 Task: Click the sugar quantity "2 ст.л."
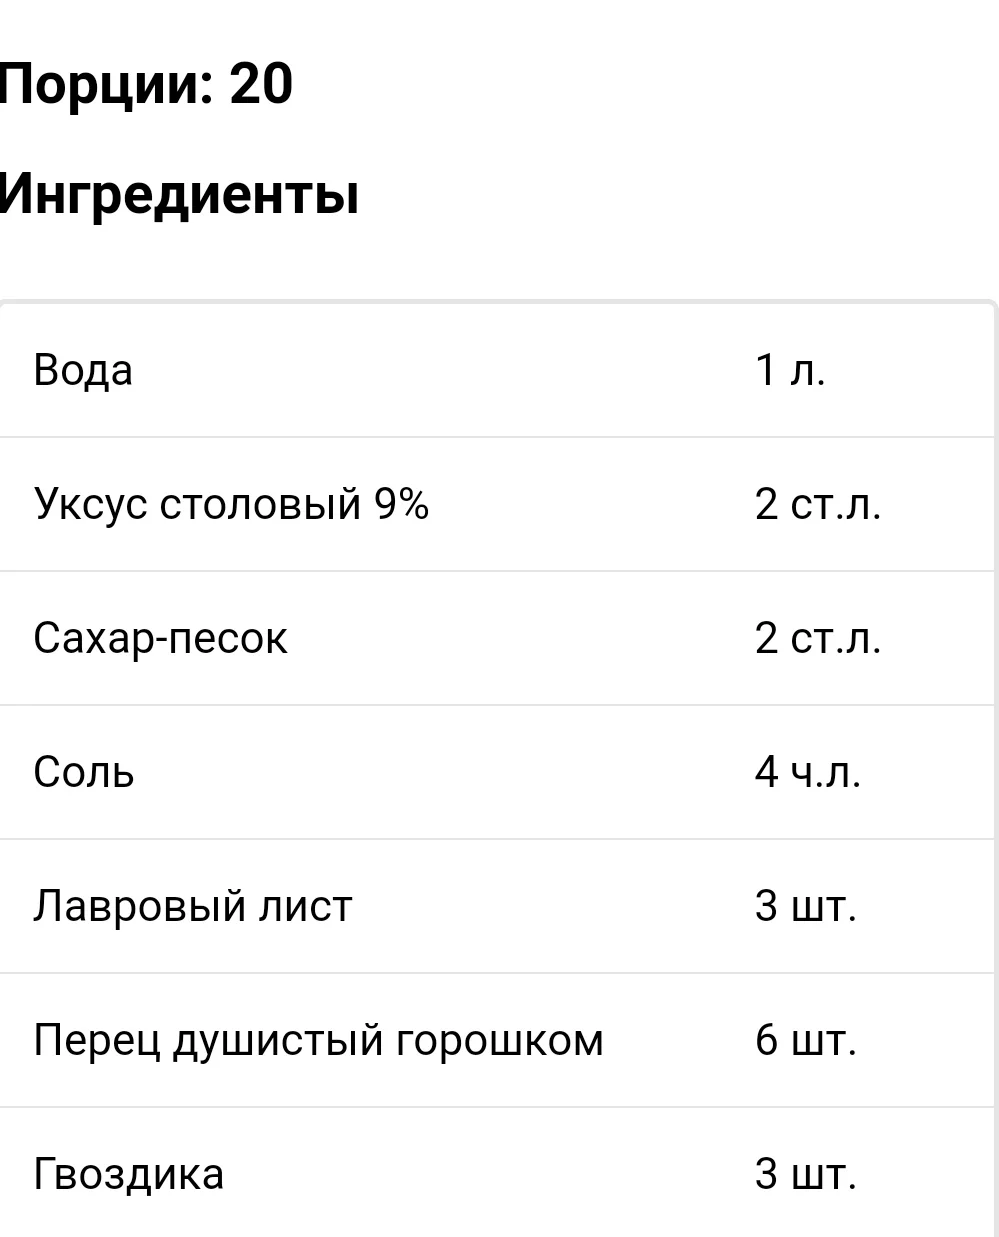pyautogui.click(x=817, y=638)
